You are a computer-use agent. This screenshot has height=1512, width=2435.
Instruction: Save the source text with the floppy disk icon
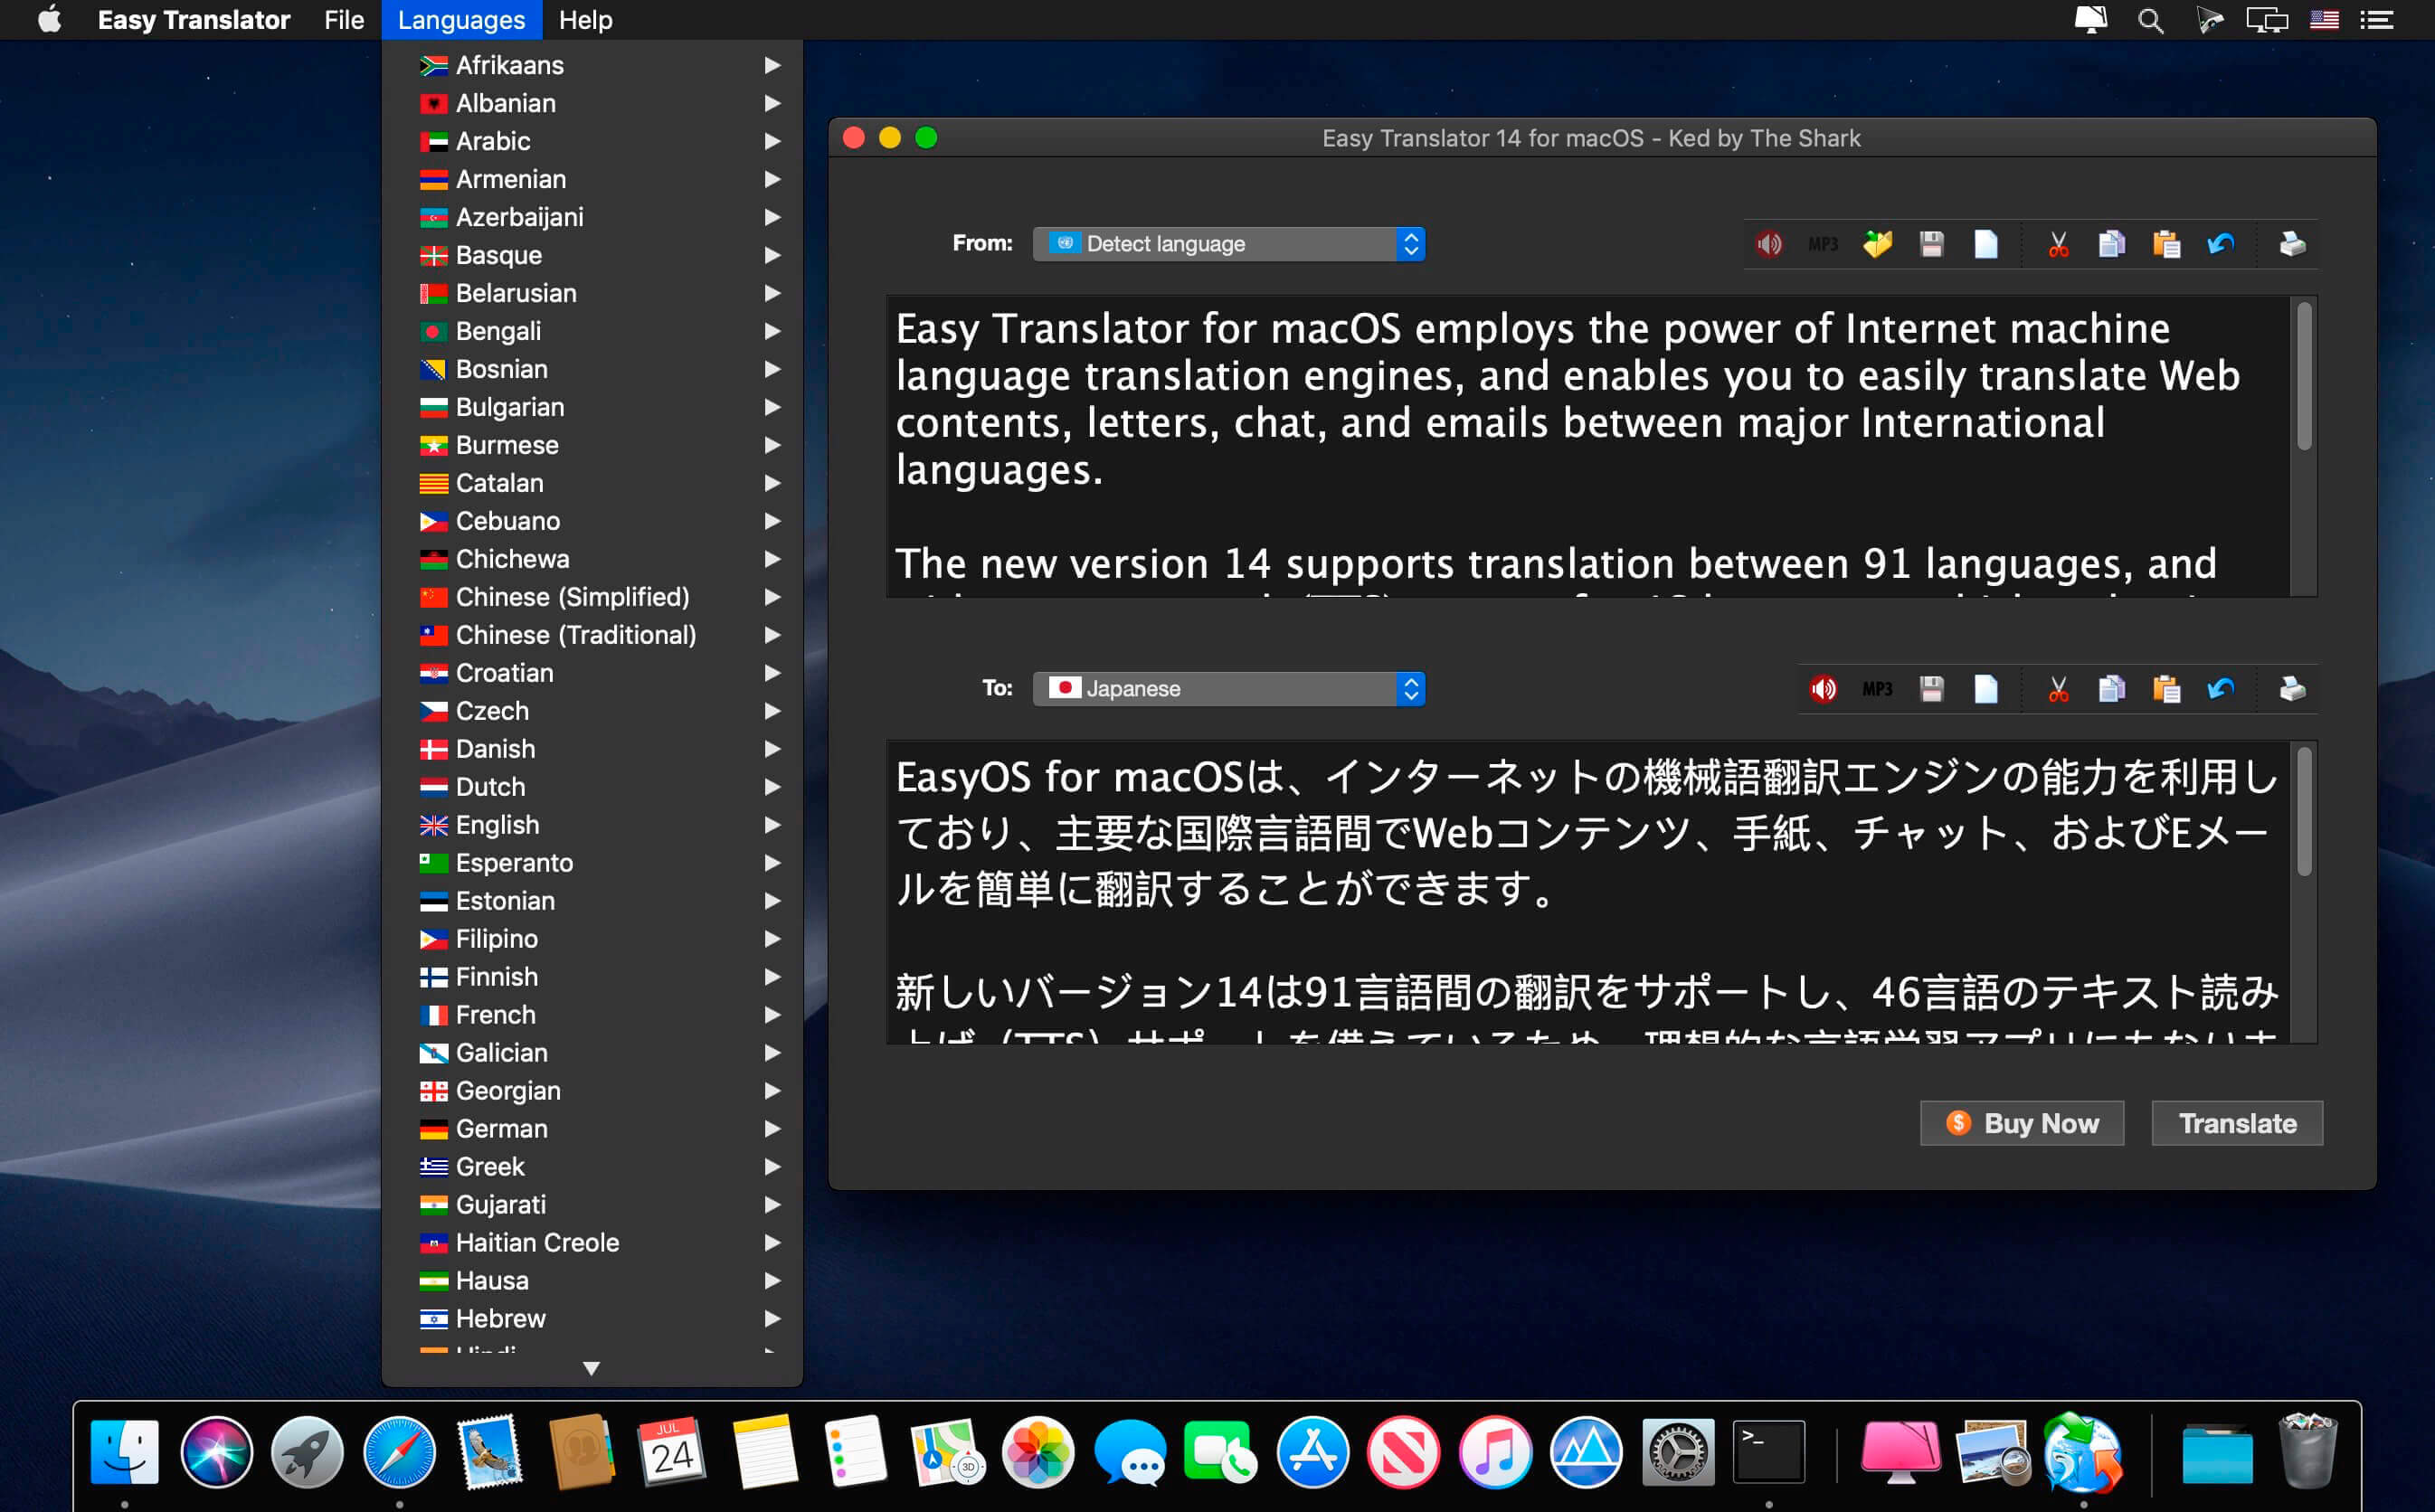coord(1932,244)
